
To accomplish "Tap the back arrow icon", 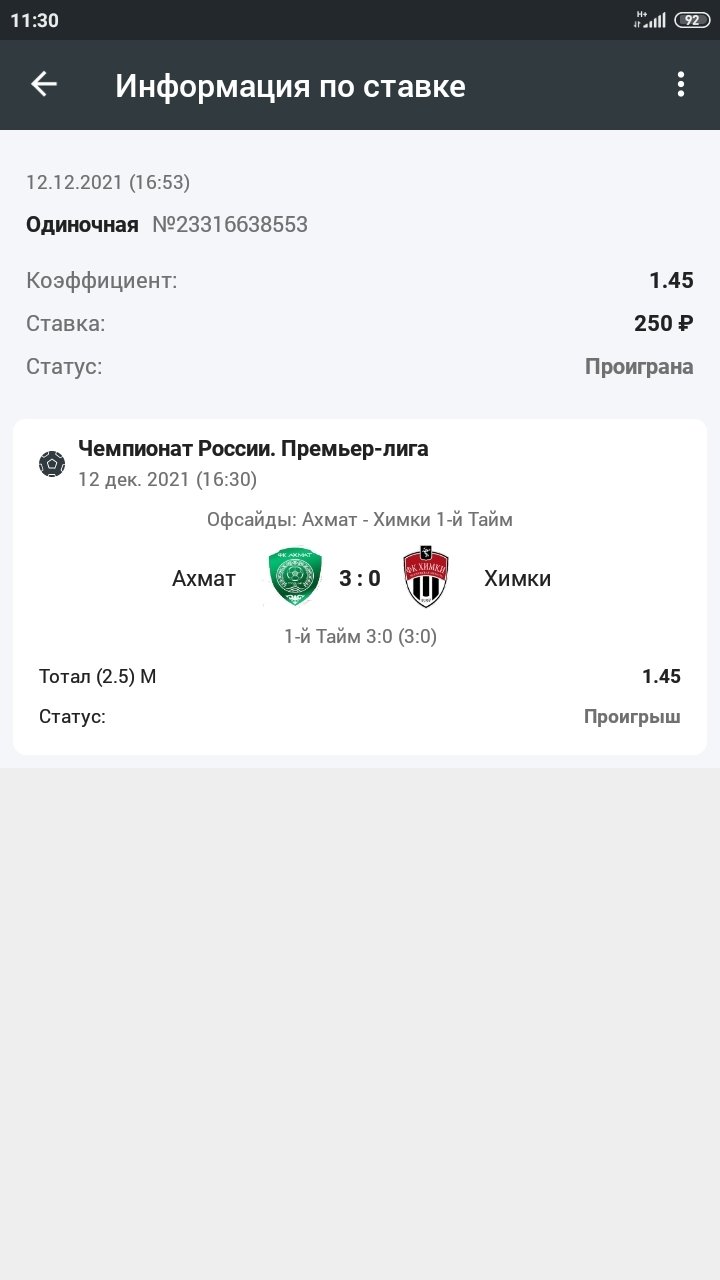I will point(44,85).
